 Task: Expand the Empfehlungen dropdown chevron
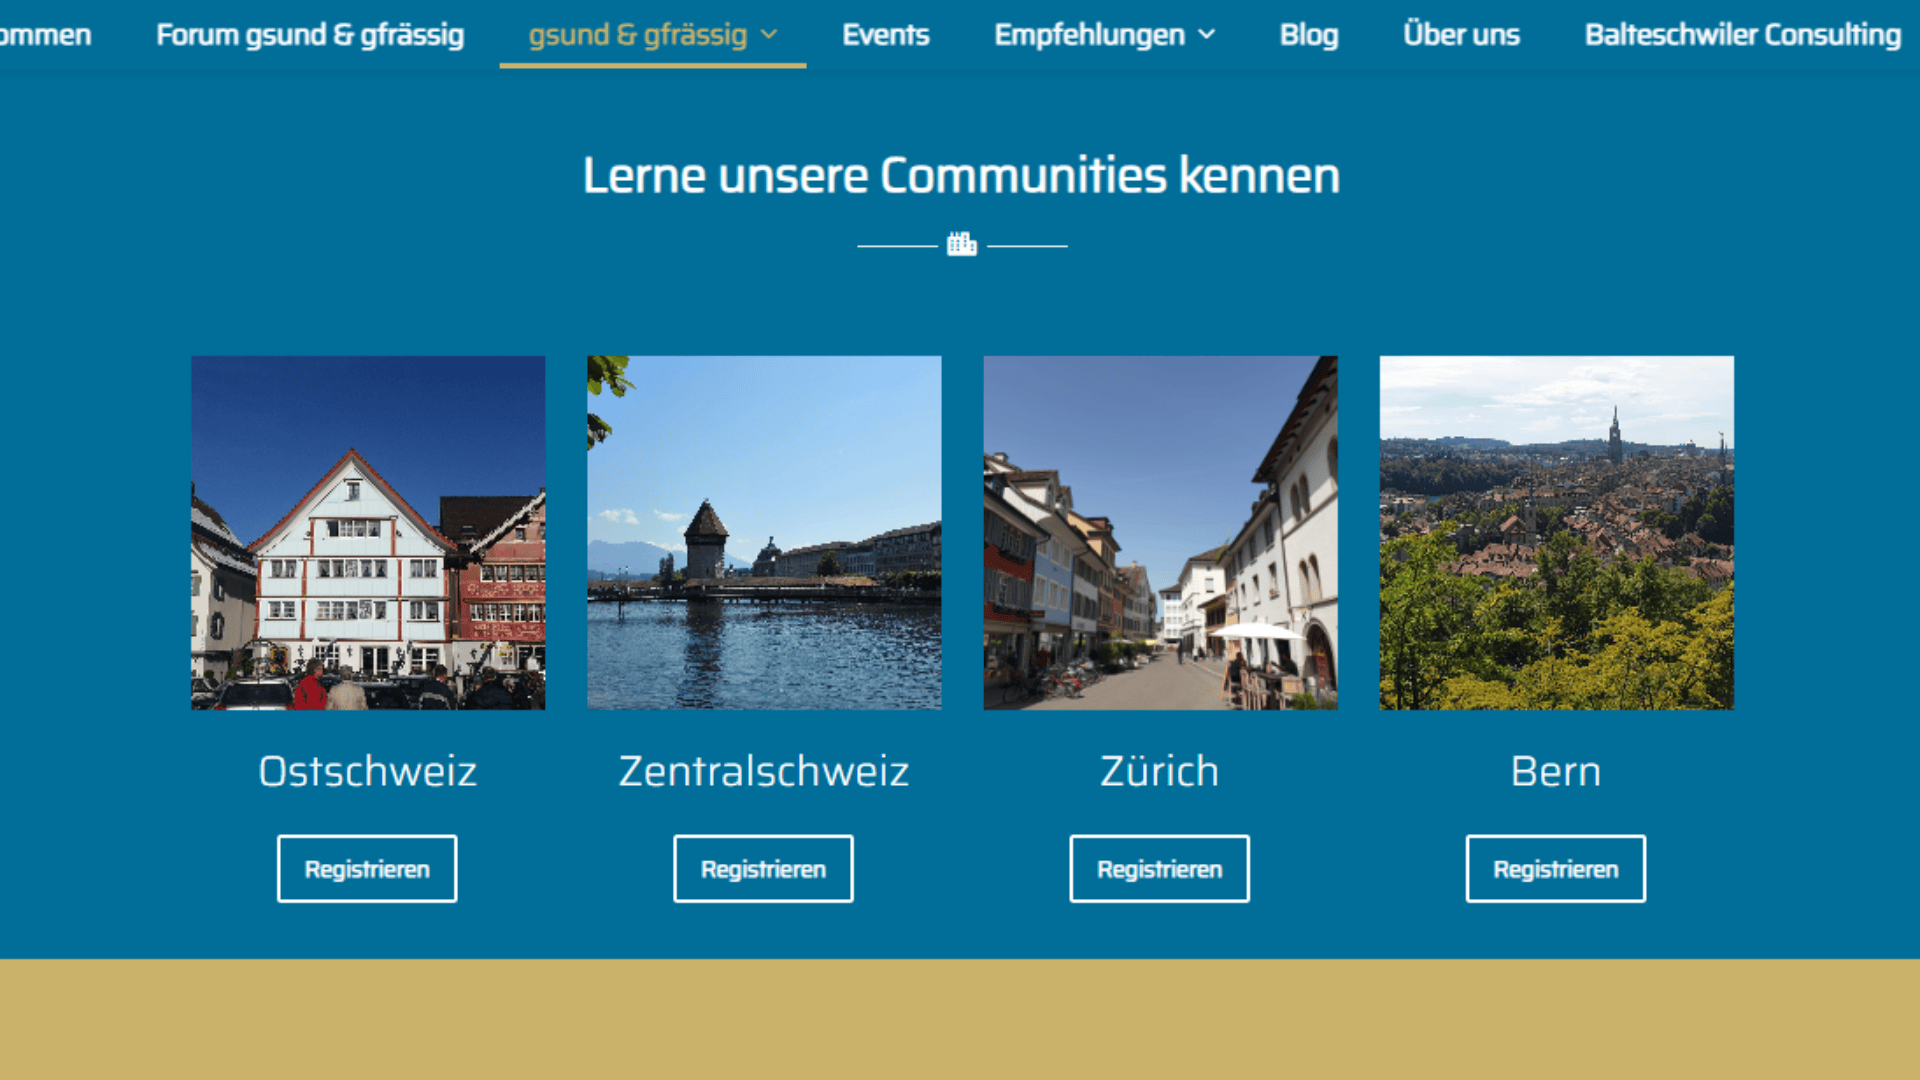pyautogui.click(x=1207, y=35)
